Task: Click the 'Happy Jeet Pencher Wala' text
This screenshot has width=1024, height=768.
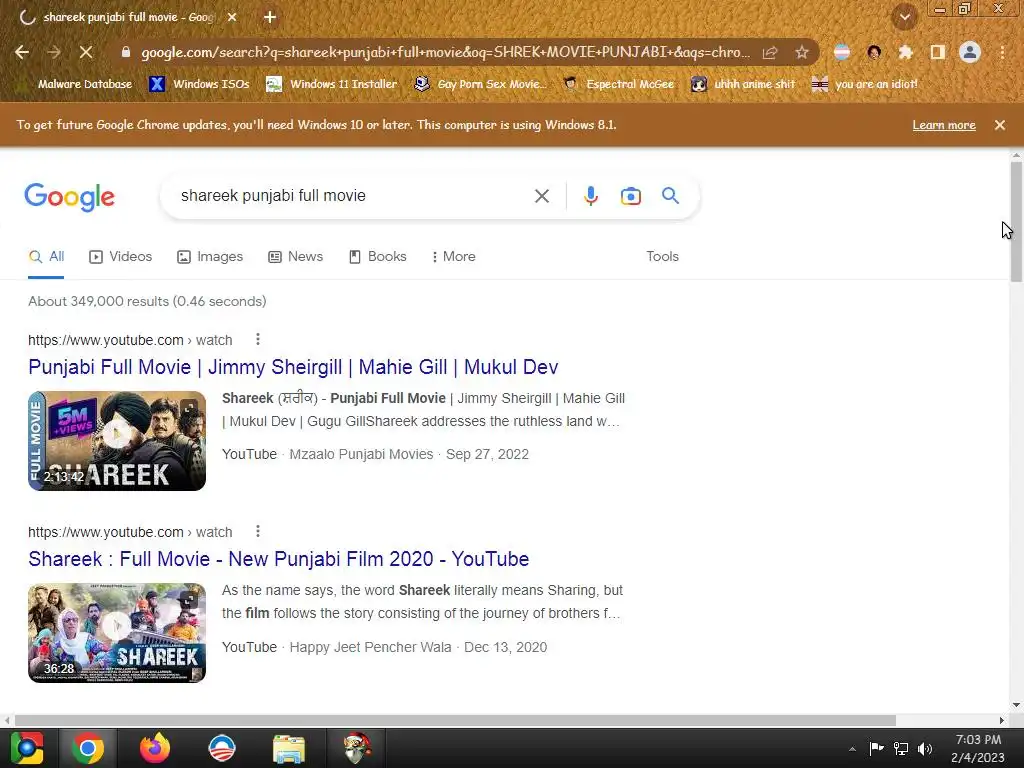Action: 370,647
